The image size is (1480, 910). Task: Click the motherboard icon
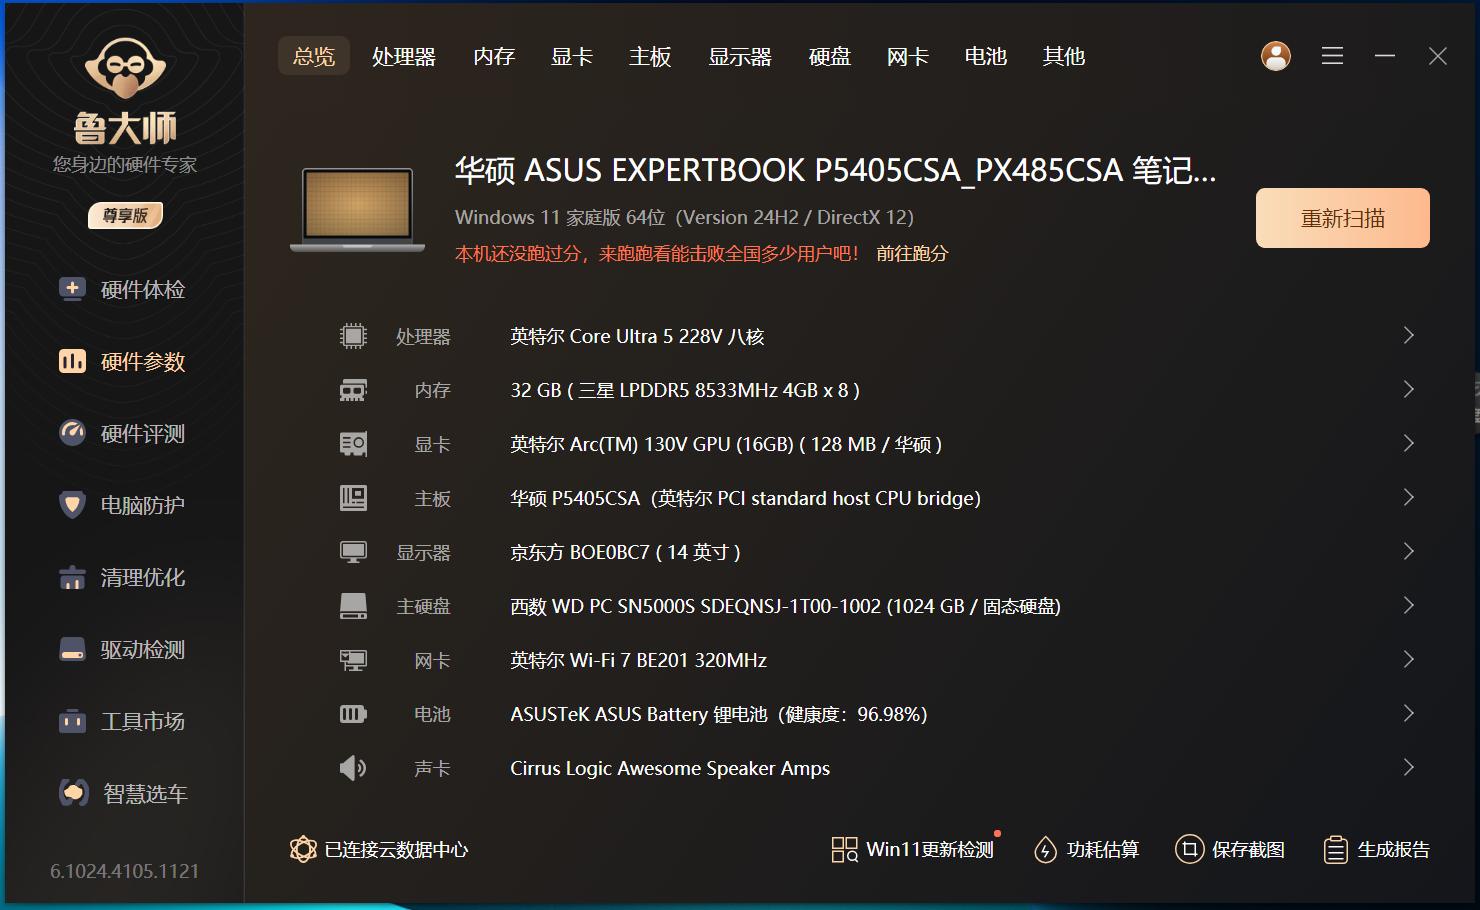coord(353,498)
